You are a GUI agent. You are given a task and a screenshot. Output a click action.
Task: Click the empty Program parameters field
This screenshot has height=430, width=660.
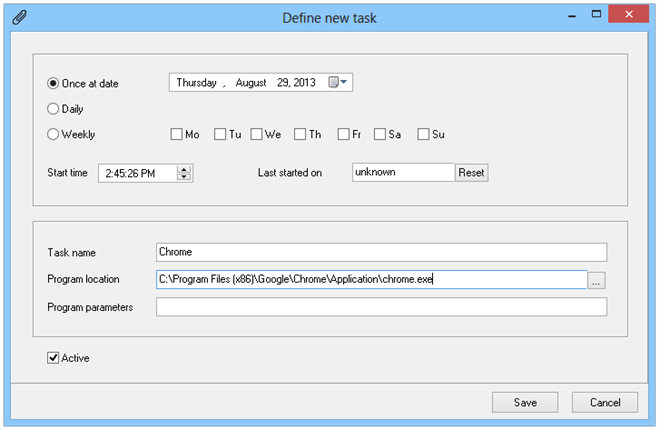[381, 307]
